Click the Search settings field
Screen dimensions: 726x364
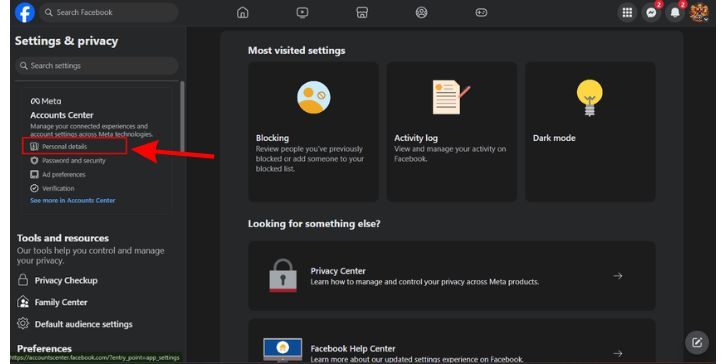pos(97,66)
